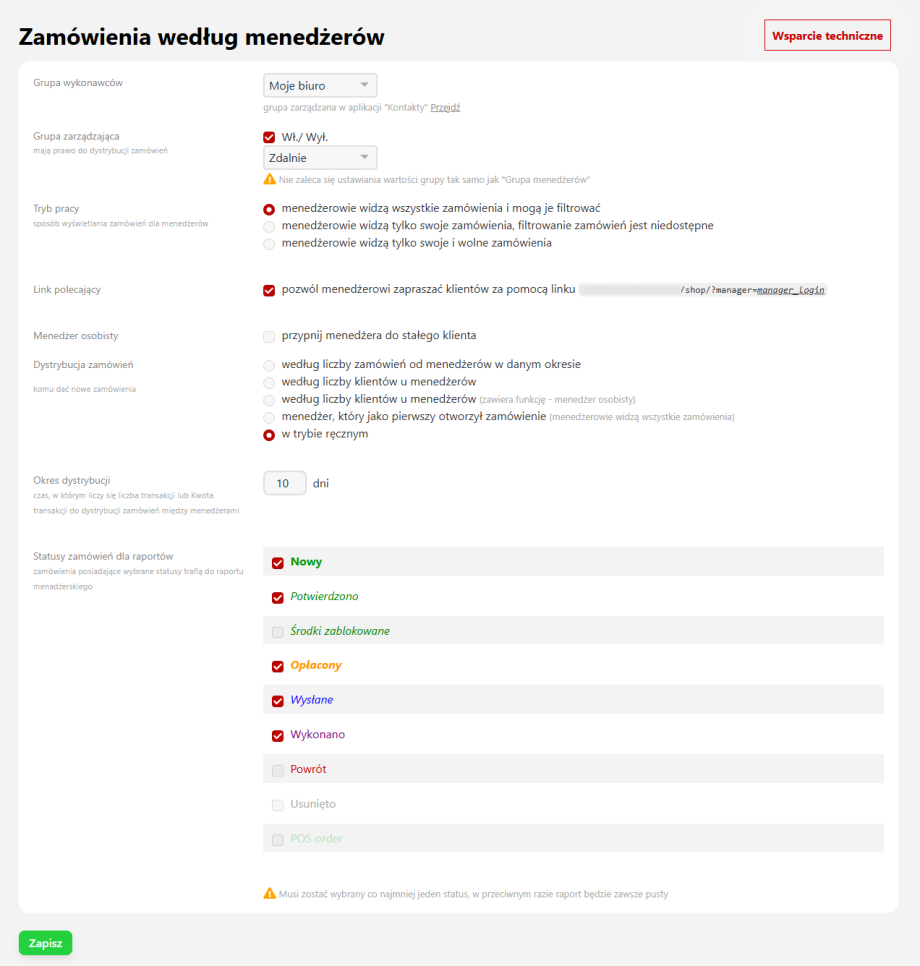Click the Wsparcie techniczne button
920x966 pixels.
click(x=827, y=35)
